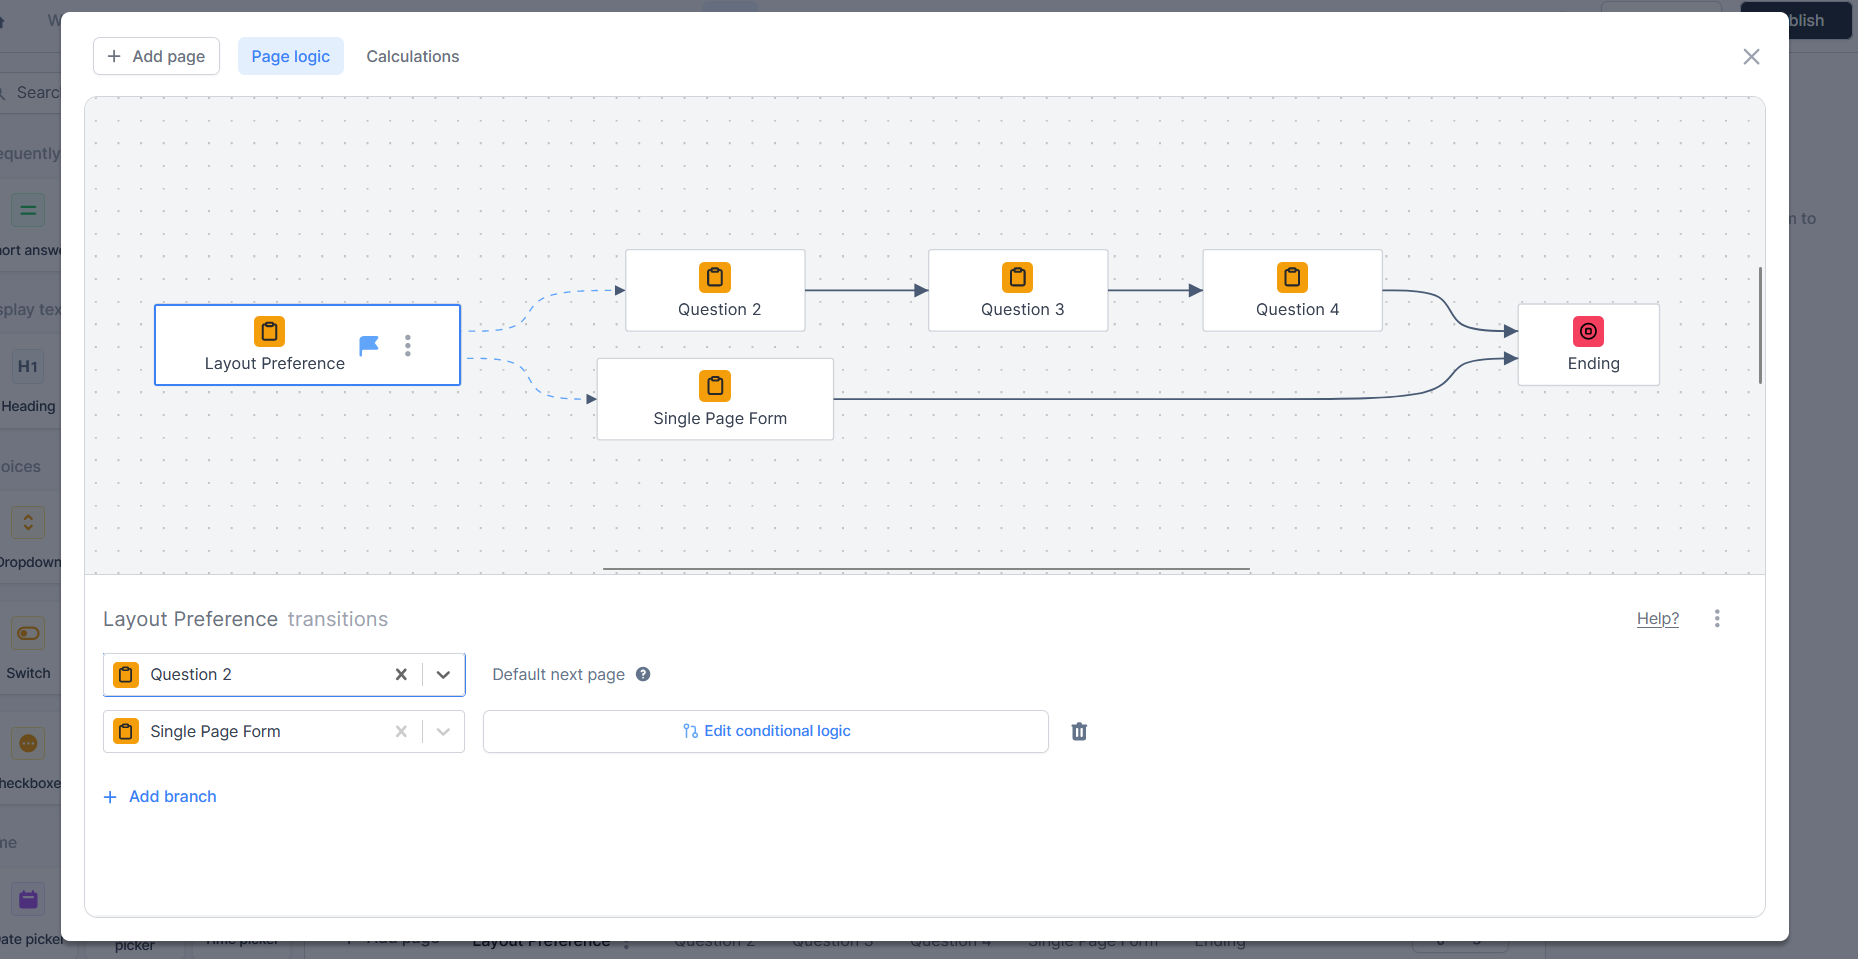
Task: Click the canvas horizontal scrollbar
Action: pos(926,569)
